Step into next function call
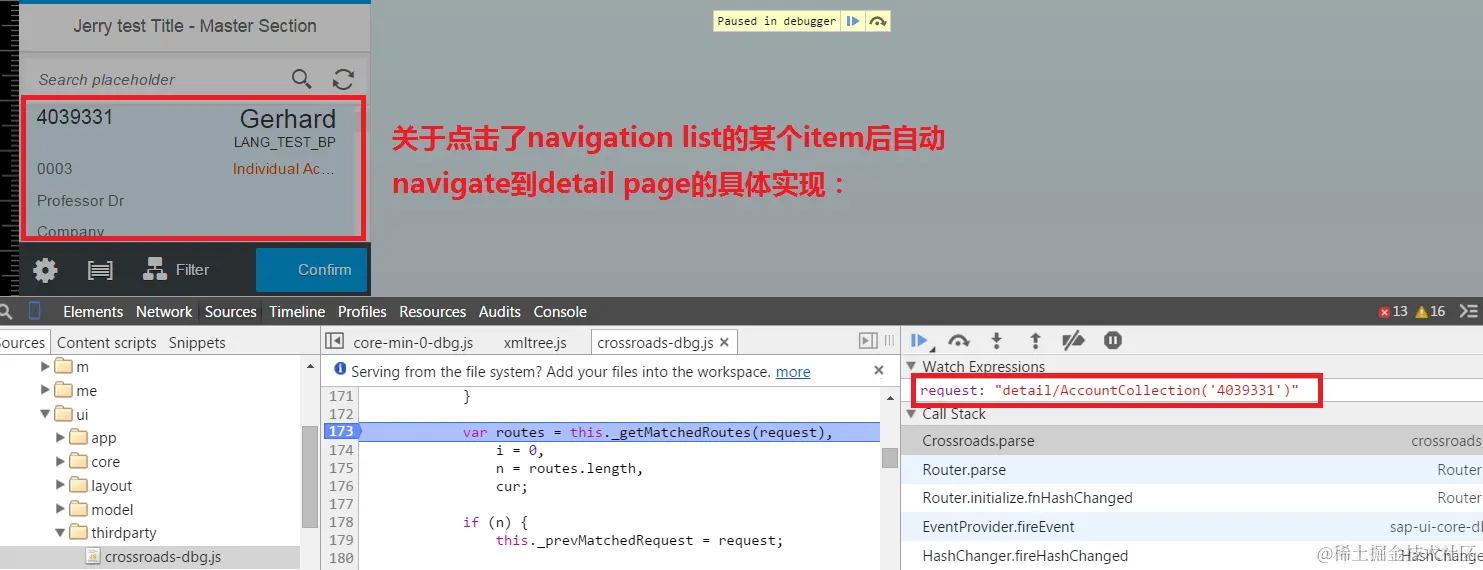The width and height of the screenshot is (1483, 570). point(996,341)
